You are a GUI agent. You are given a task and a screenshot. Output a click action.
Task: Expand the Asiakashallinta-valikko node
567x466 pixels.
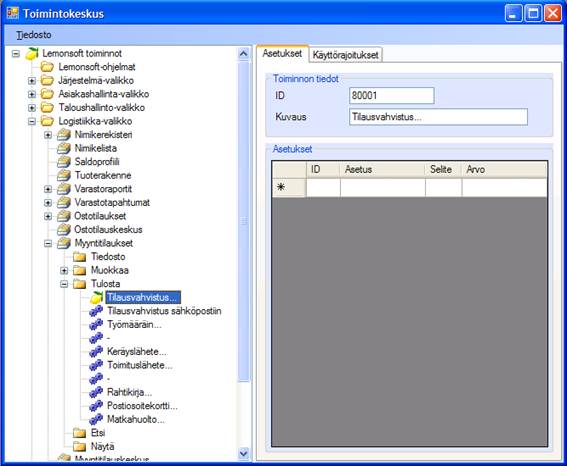(32, 94)
